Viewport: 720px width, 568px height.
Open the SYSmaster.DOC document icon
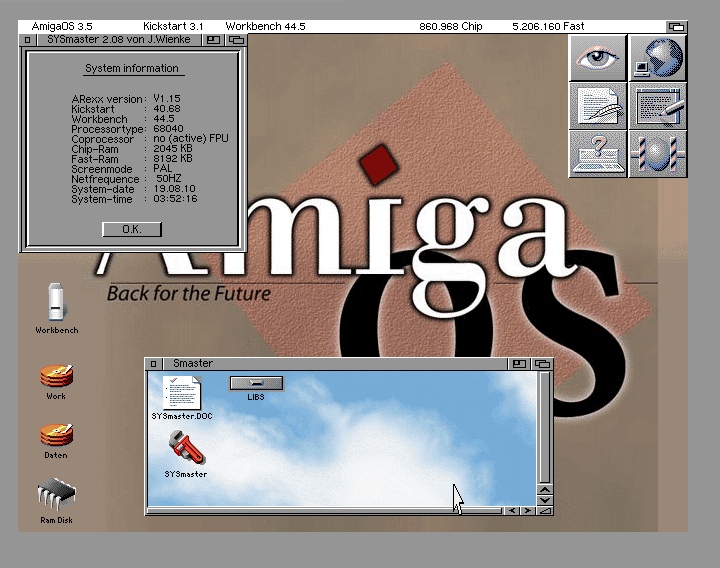tap(182, 392)
